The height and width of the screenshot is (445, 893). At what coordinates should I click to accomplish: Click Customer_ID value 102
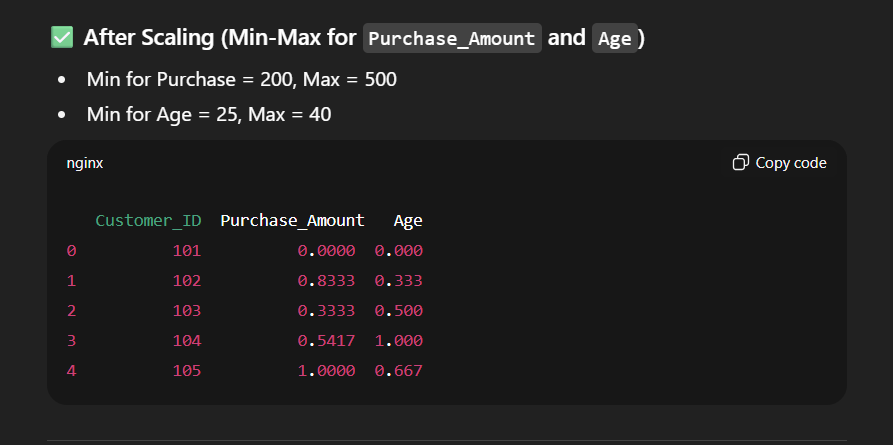pos(186,281)
